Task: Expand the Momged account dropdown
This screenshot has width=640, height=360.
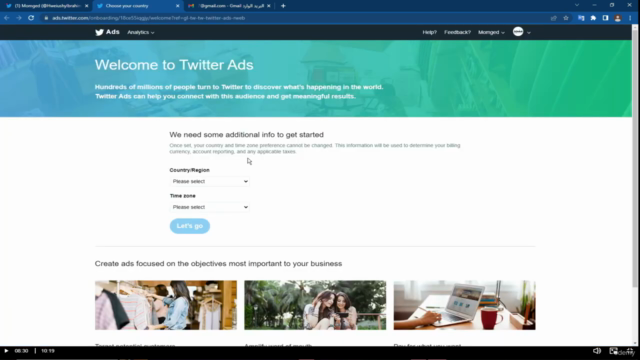Action: pyautogui.click(x=491, y=32)
